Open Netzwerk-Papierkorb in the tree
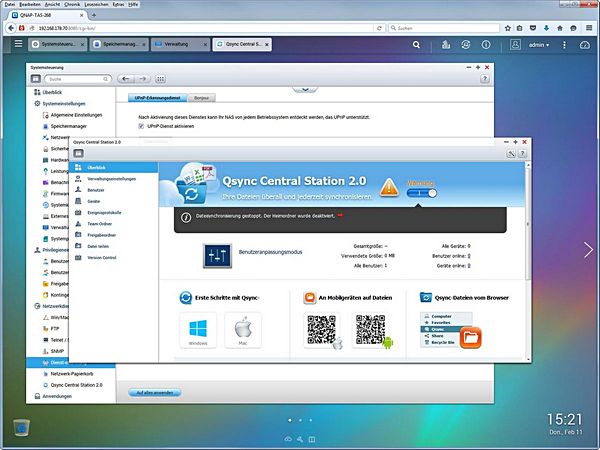 [x=72, y=374]
